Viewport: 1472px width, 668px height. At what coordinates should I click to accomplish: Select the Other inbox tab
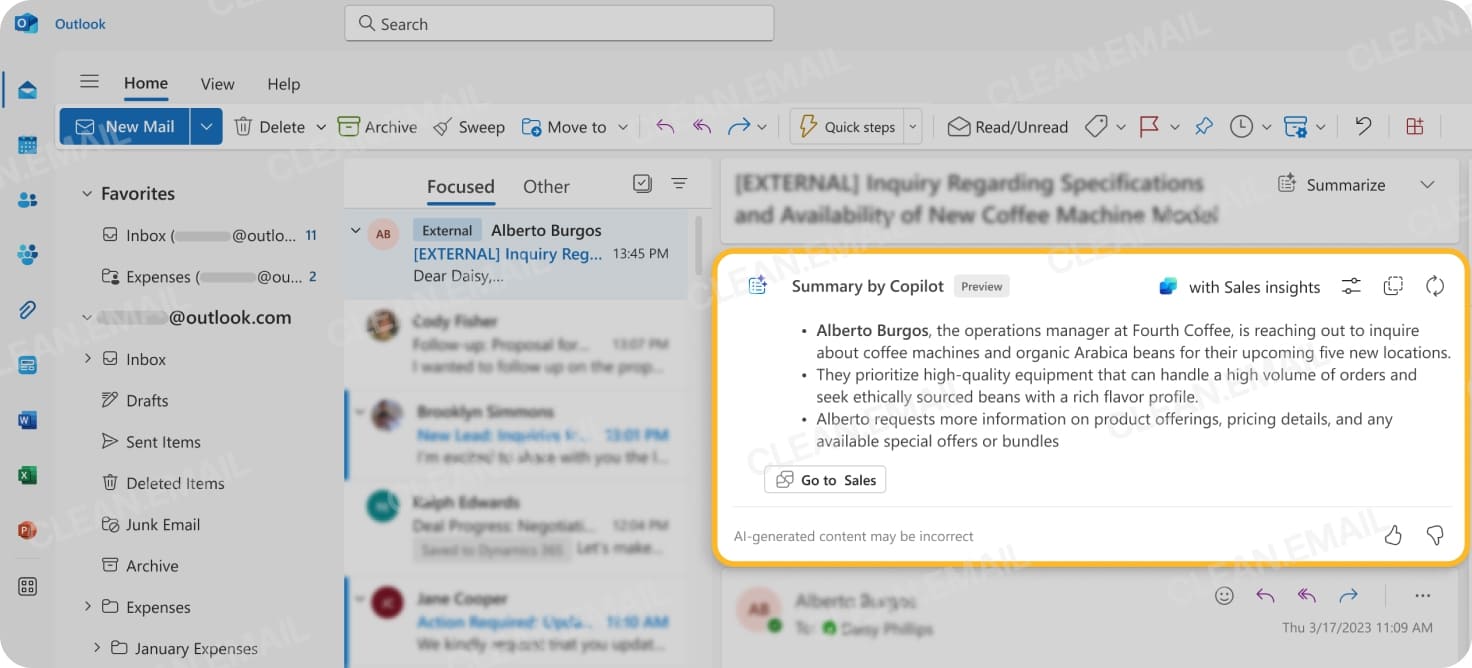(x=546, y=186)
